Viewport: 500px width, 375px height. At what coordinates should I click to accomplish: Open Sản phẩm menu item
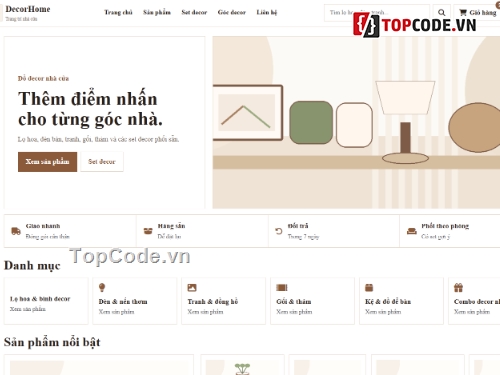(157, 12)
